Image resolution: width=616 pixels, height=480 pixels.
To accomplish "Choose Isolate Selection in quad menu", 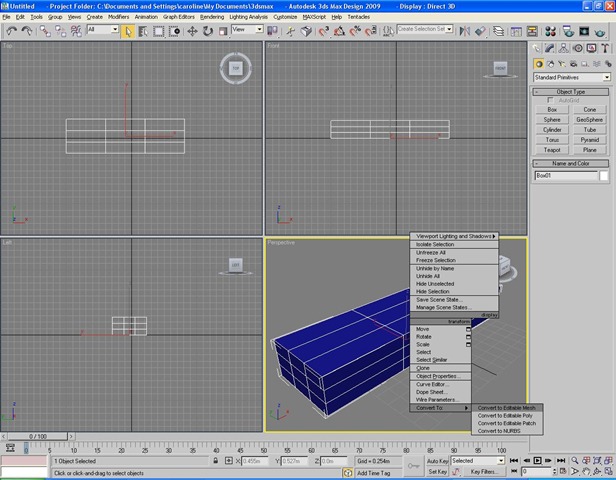I will [435, 244].
